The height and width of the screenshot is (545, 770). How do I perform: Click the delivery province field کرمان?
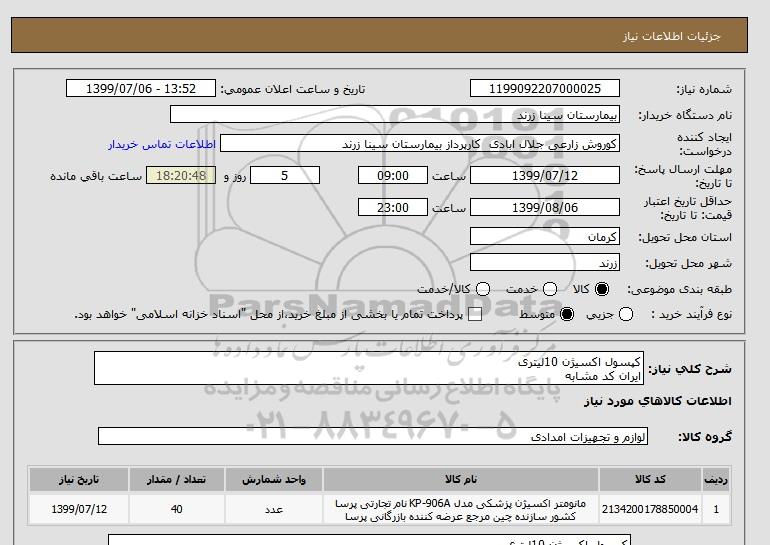[x=545, y=237]
